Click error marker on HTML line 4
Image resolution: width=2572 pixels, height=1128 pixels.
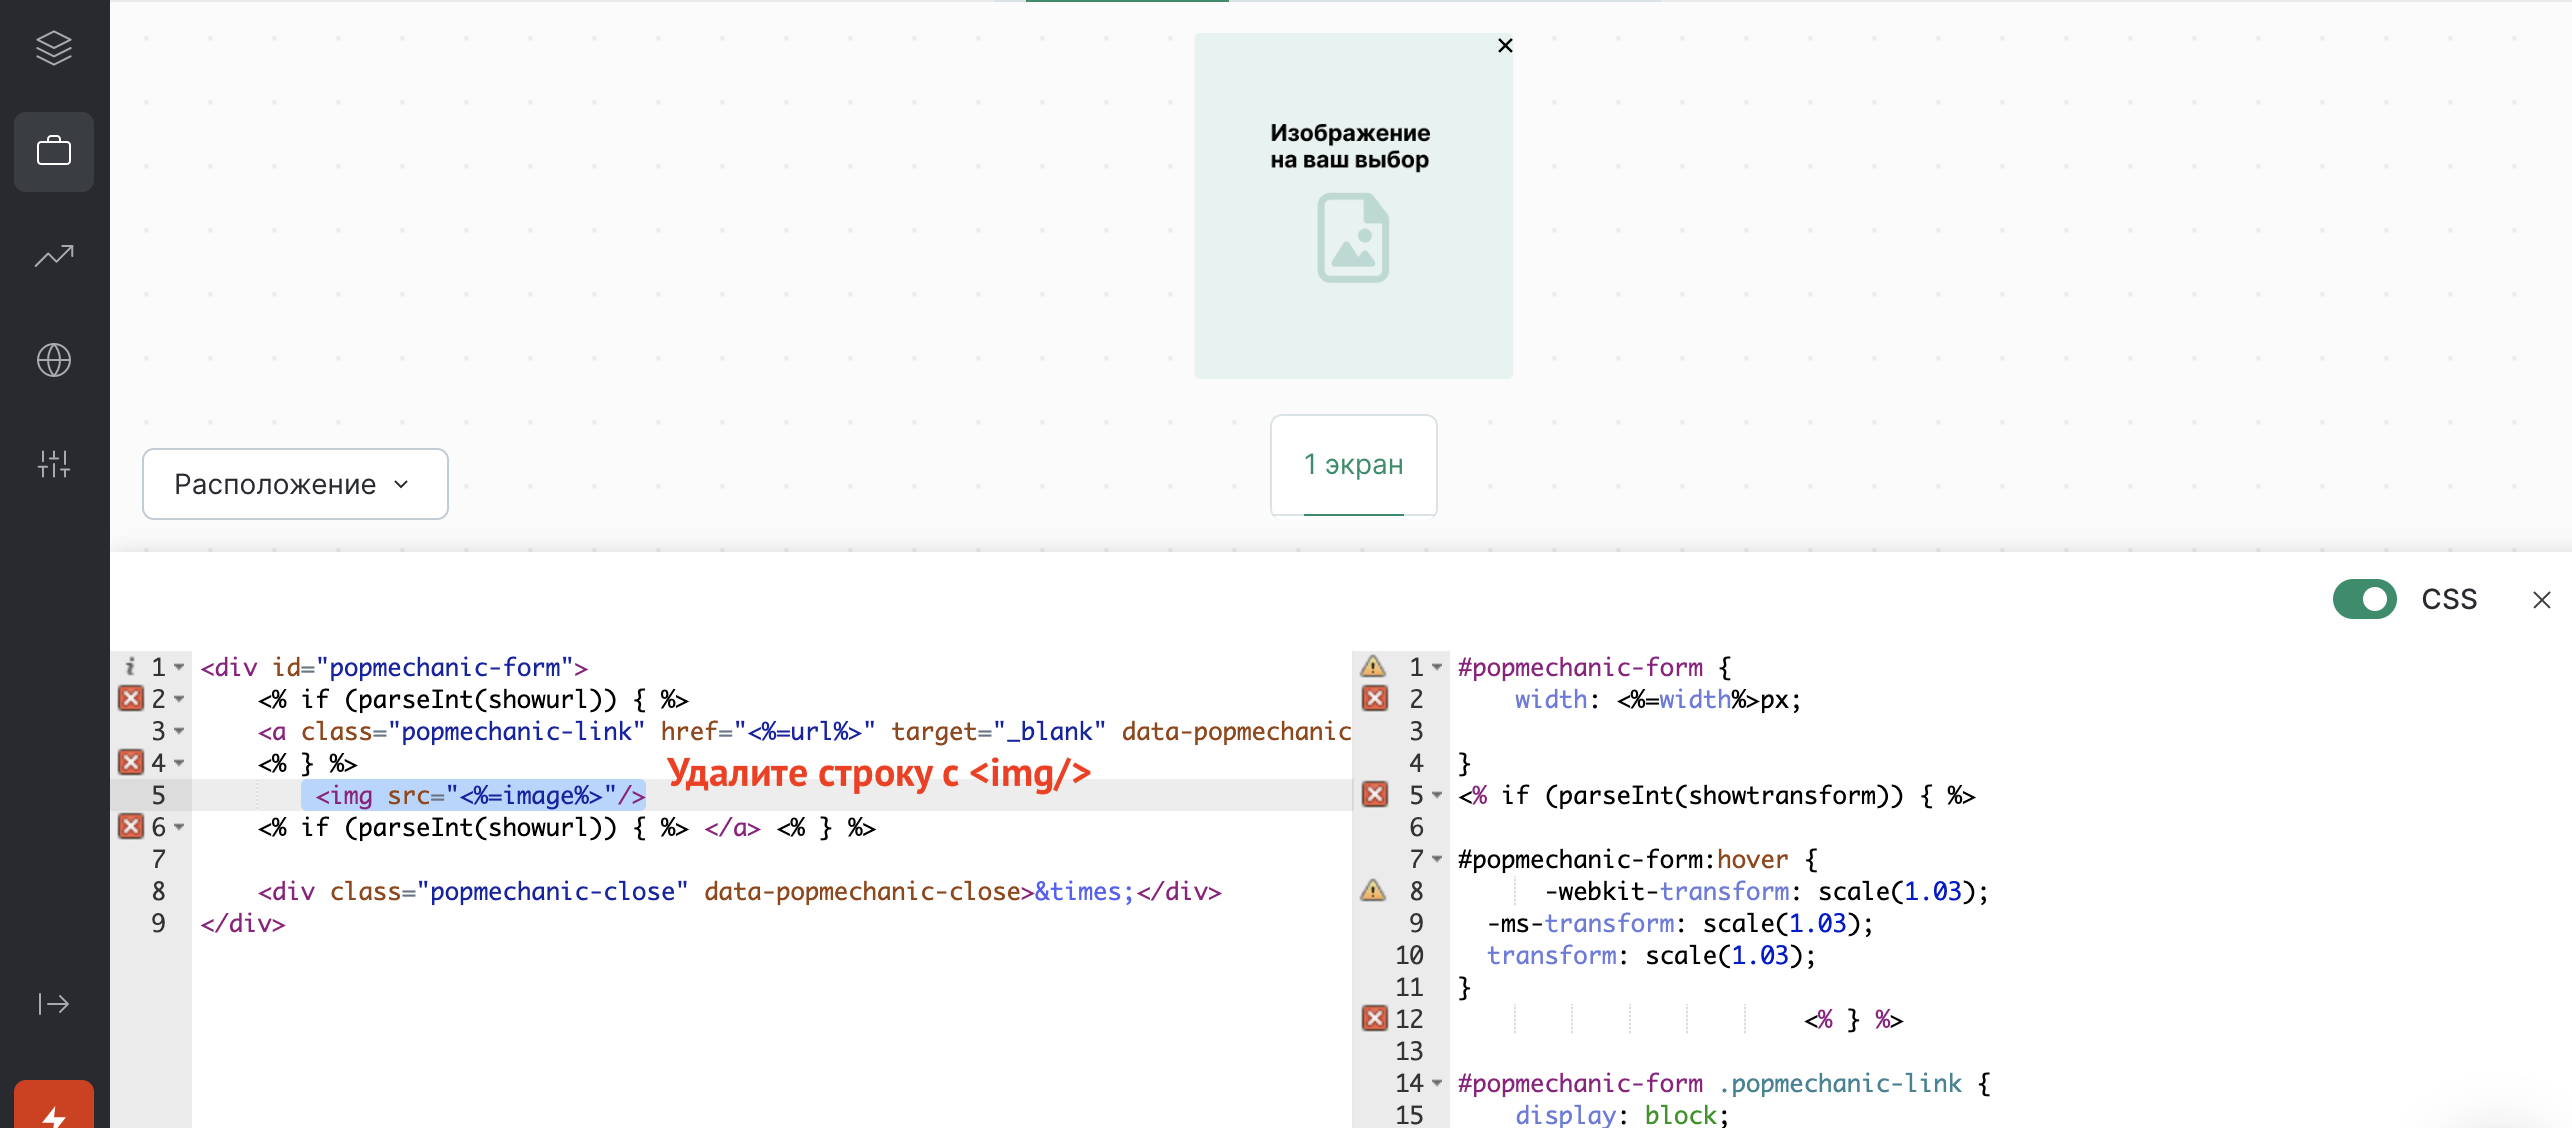131,762
